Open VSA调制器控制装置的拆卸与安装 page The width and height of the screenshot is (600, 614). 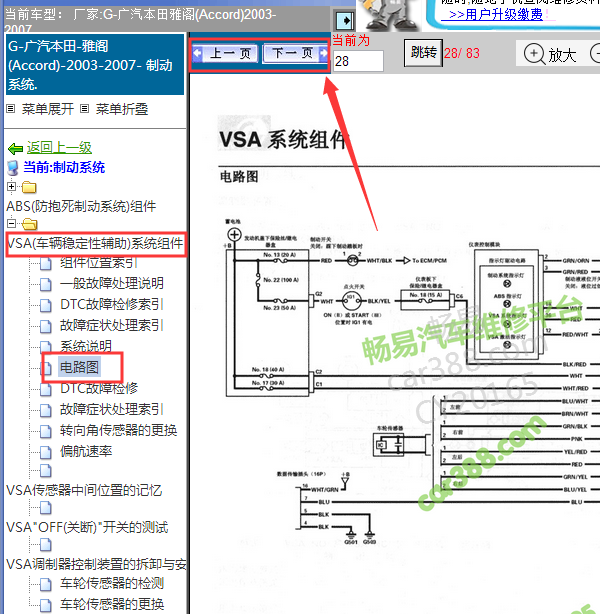pos(96,564)
